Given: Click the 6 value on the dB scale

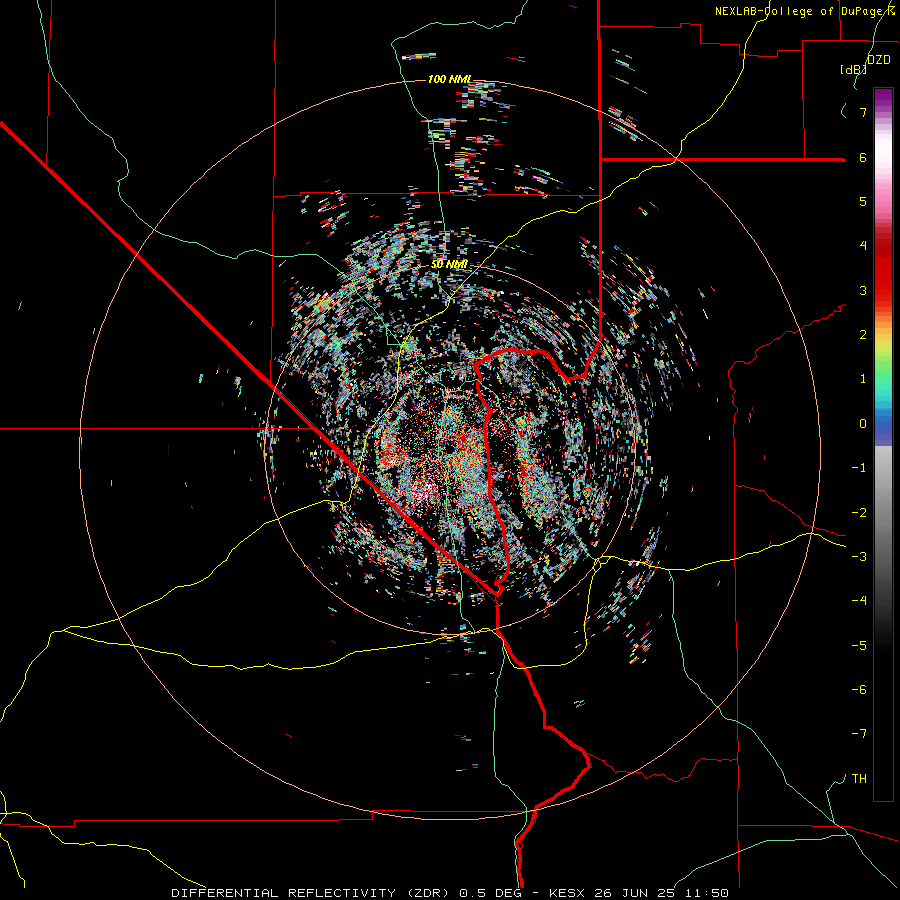Looking at the screenshot, I should [x=863, y=157].
